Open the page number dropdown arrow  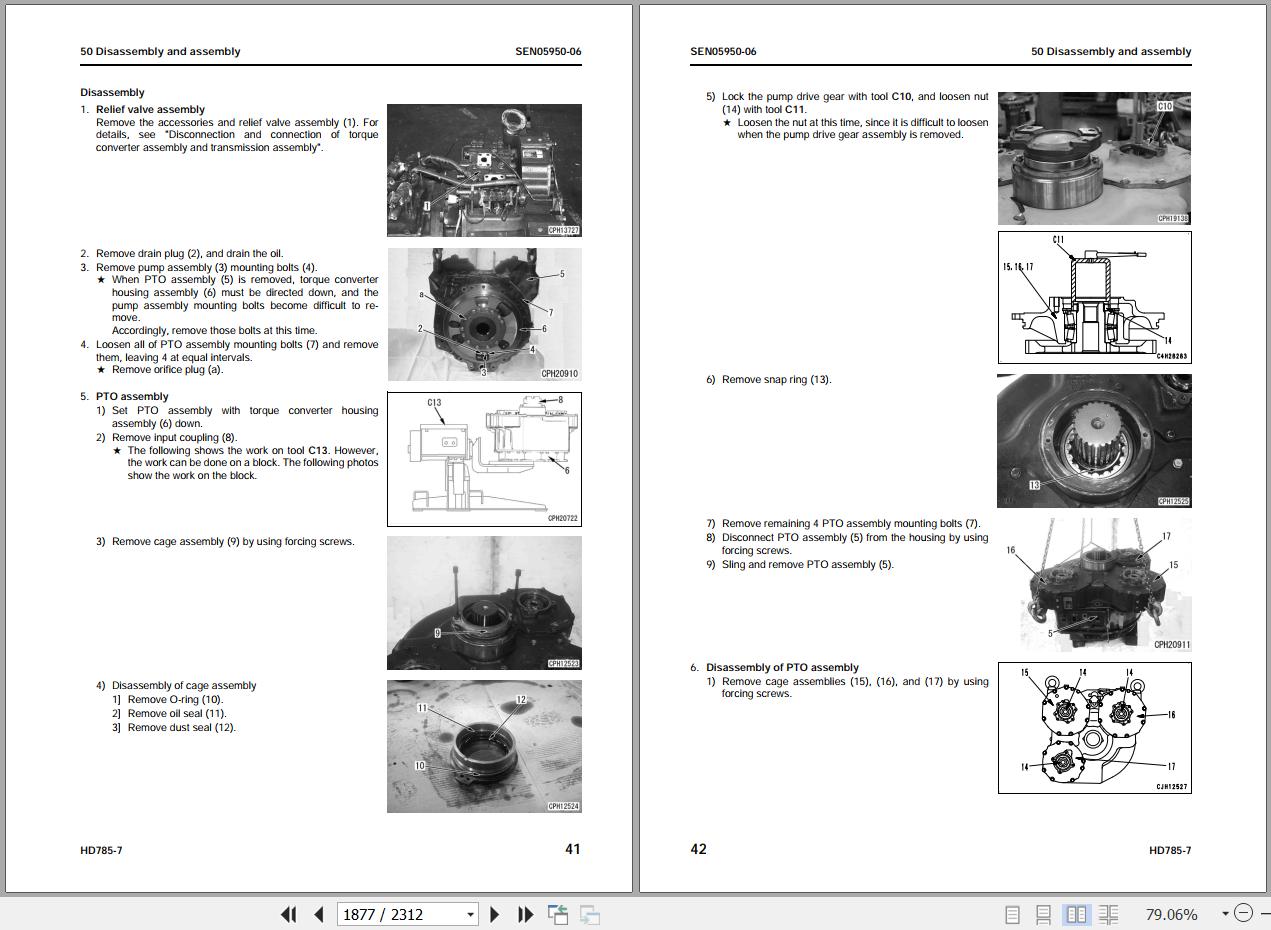tap(470, 914)
